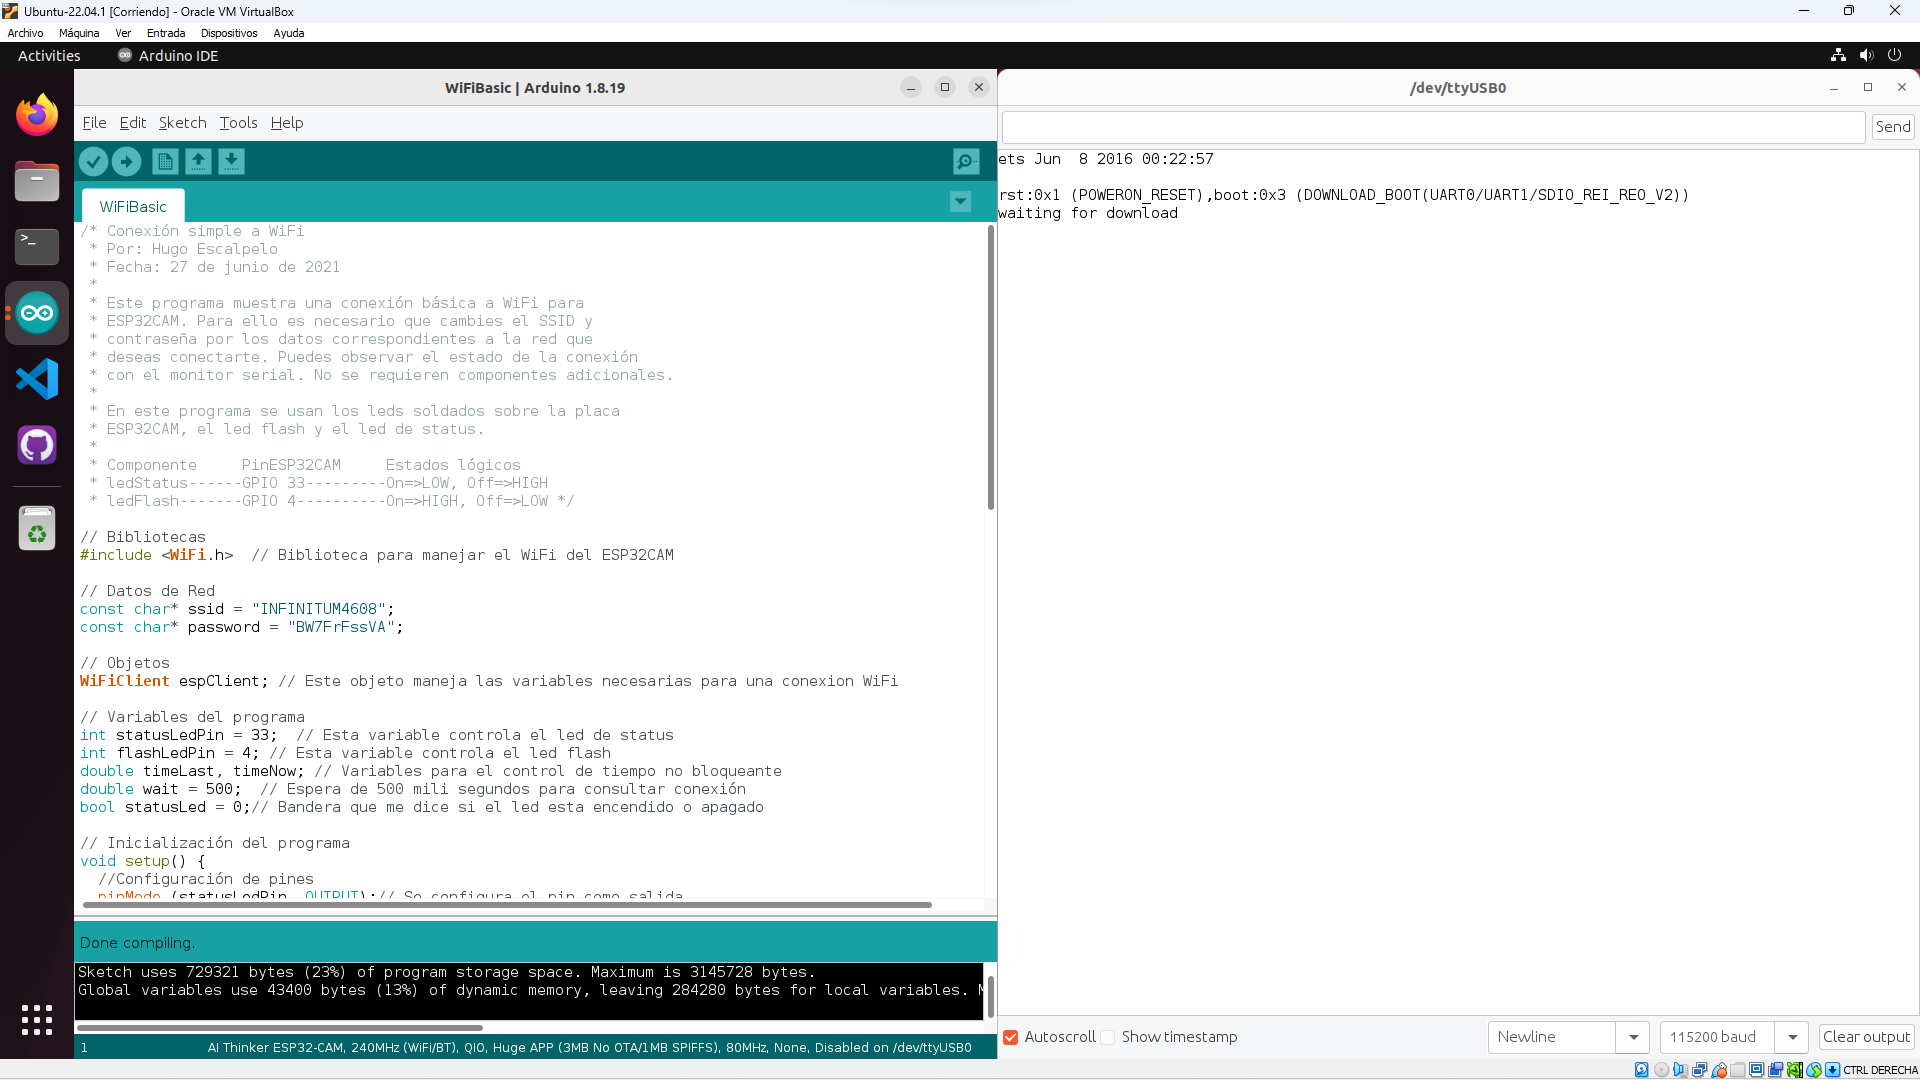
Task: Open the Tools menu
Action: coord(238,123)
